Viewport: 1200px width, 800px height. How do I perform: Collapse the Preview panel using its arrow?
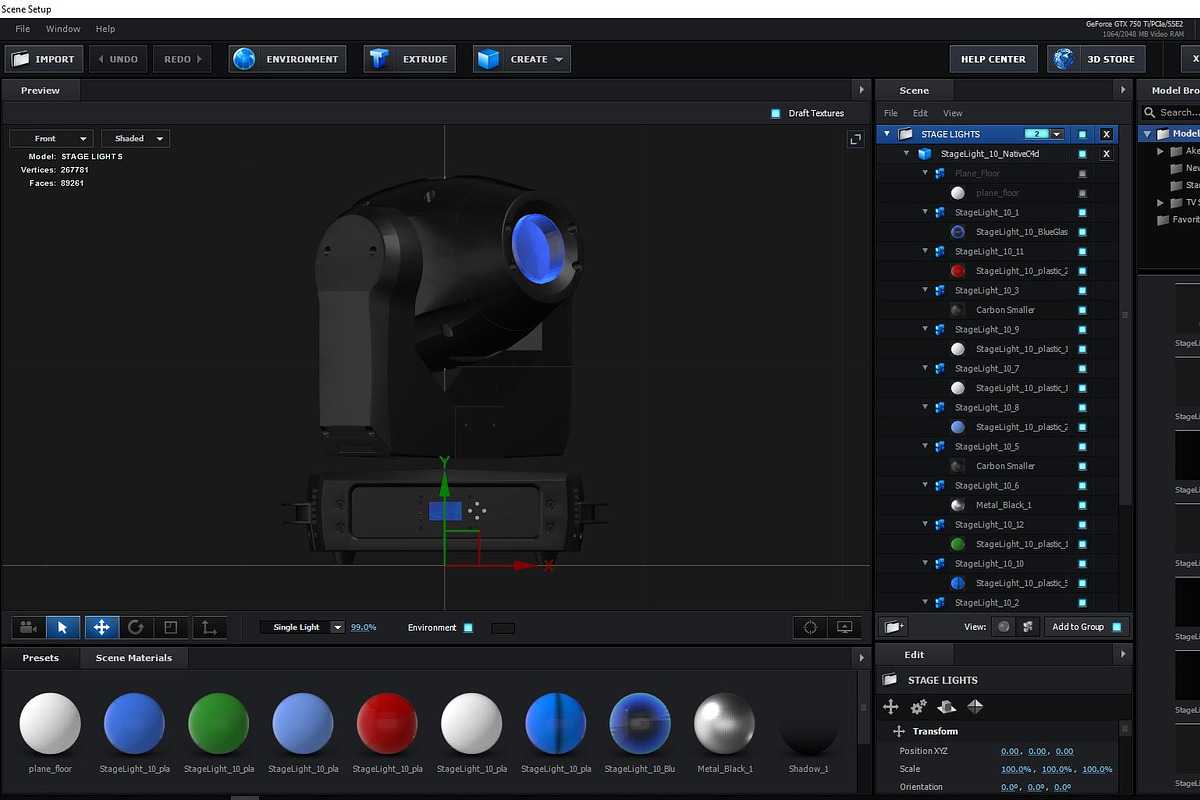[x=861, y=90]
